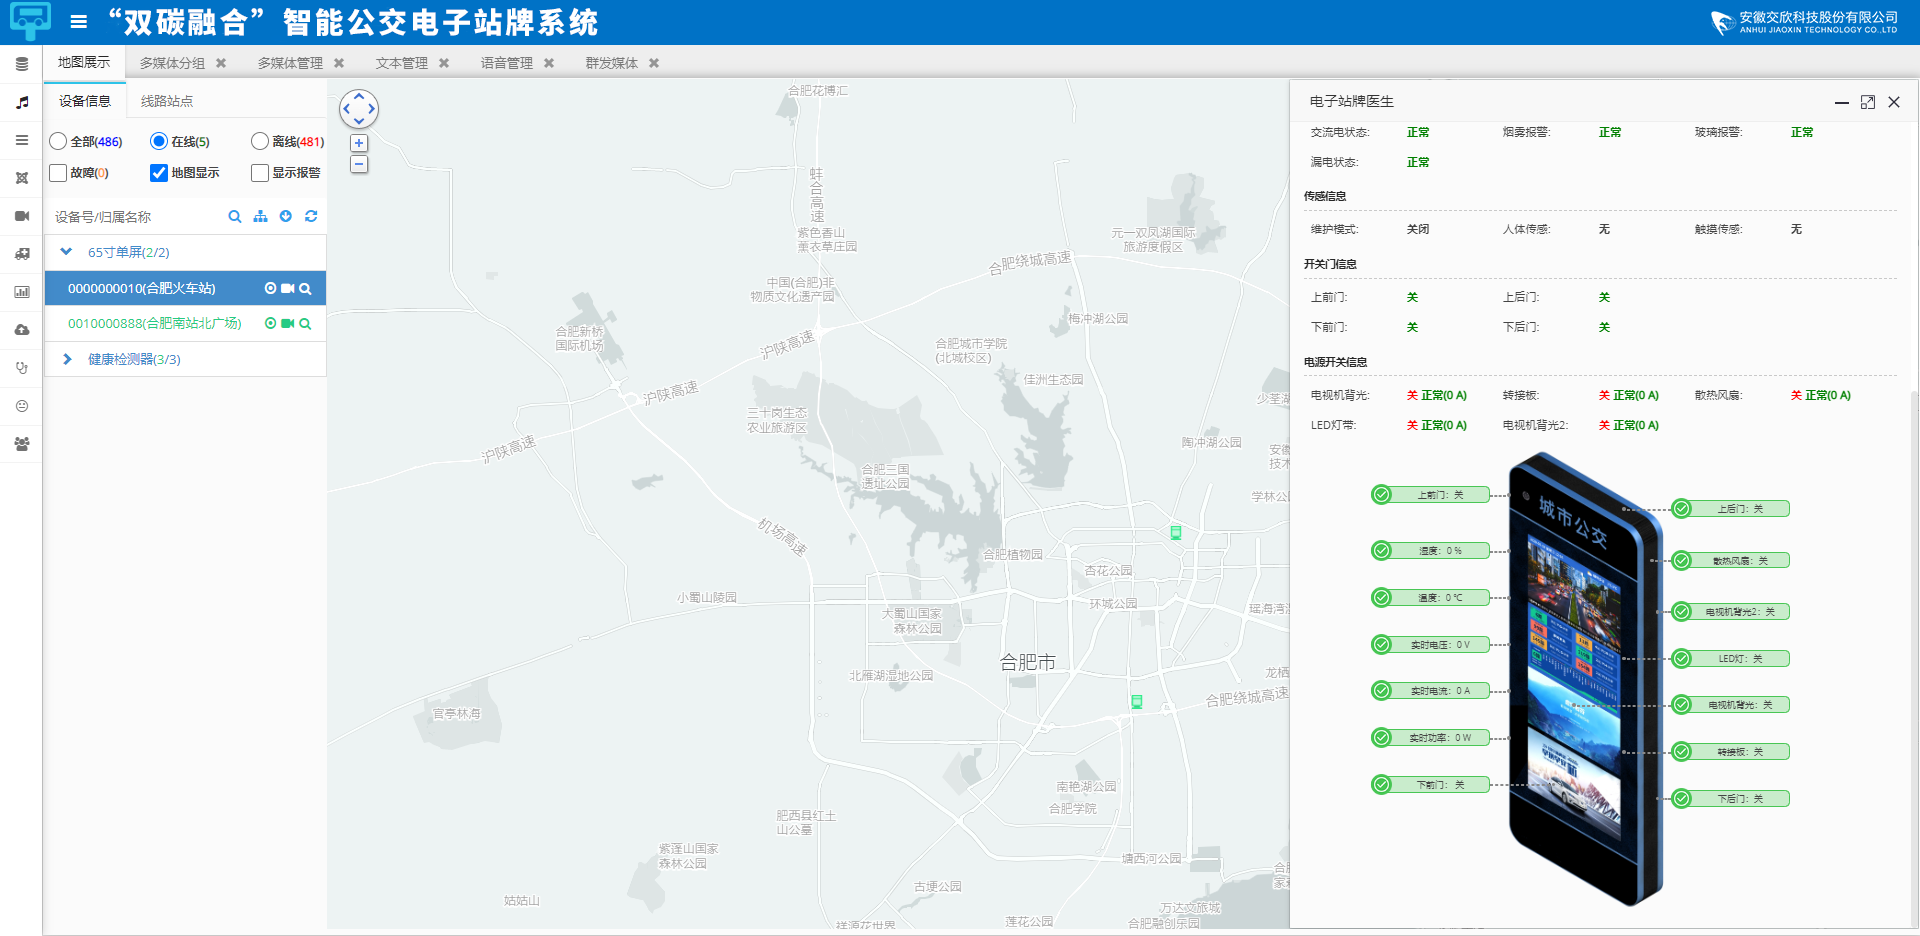Click the organization tree icon beside search
The width and height of the screenshot is (1920, 936).
pos(260,216)
